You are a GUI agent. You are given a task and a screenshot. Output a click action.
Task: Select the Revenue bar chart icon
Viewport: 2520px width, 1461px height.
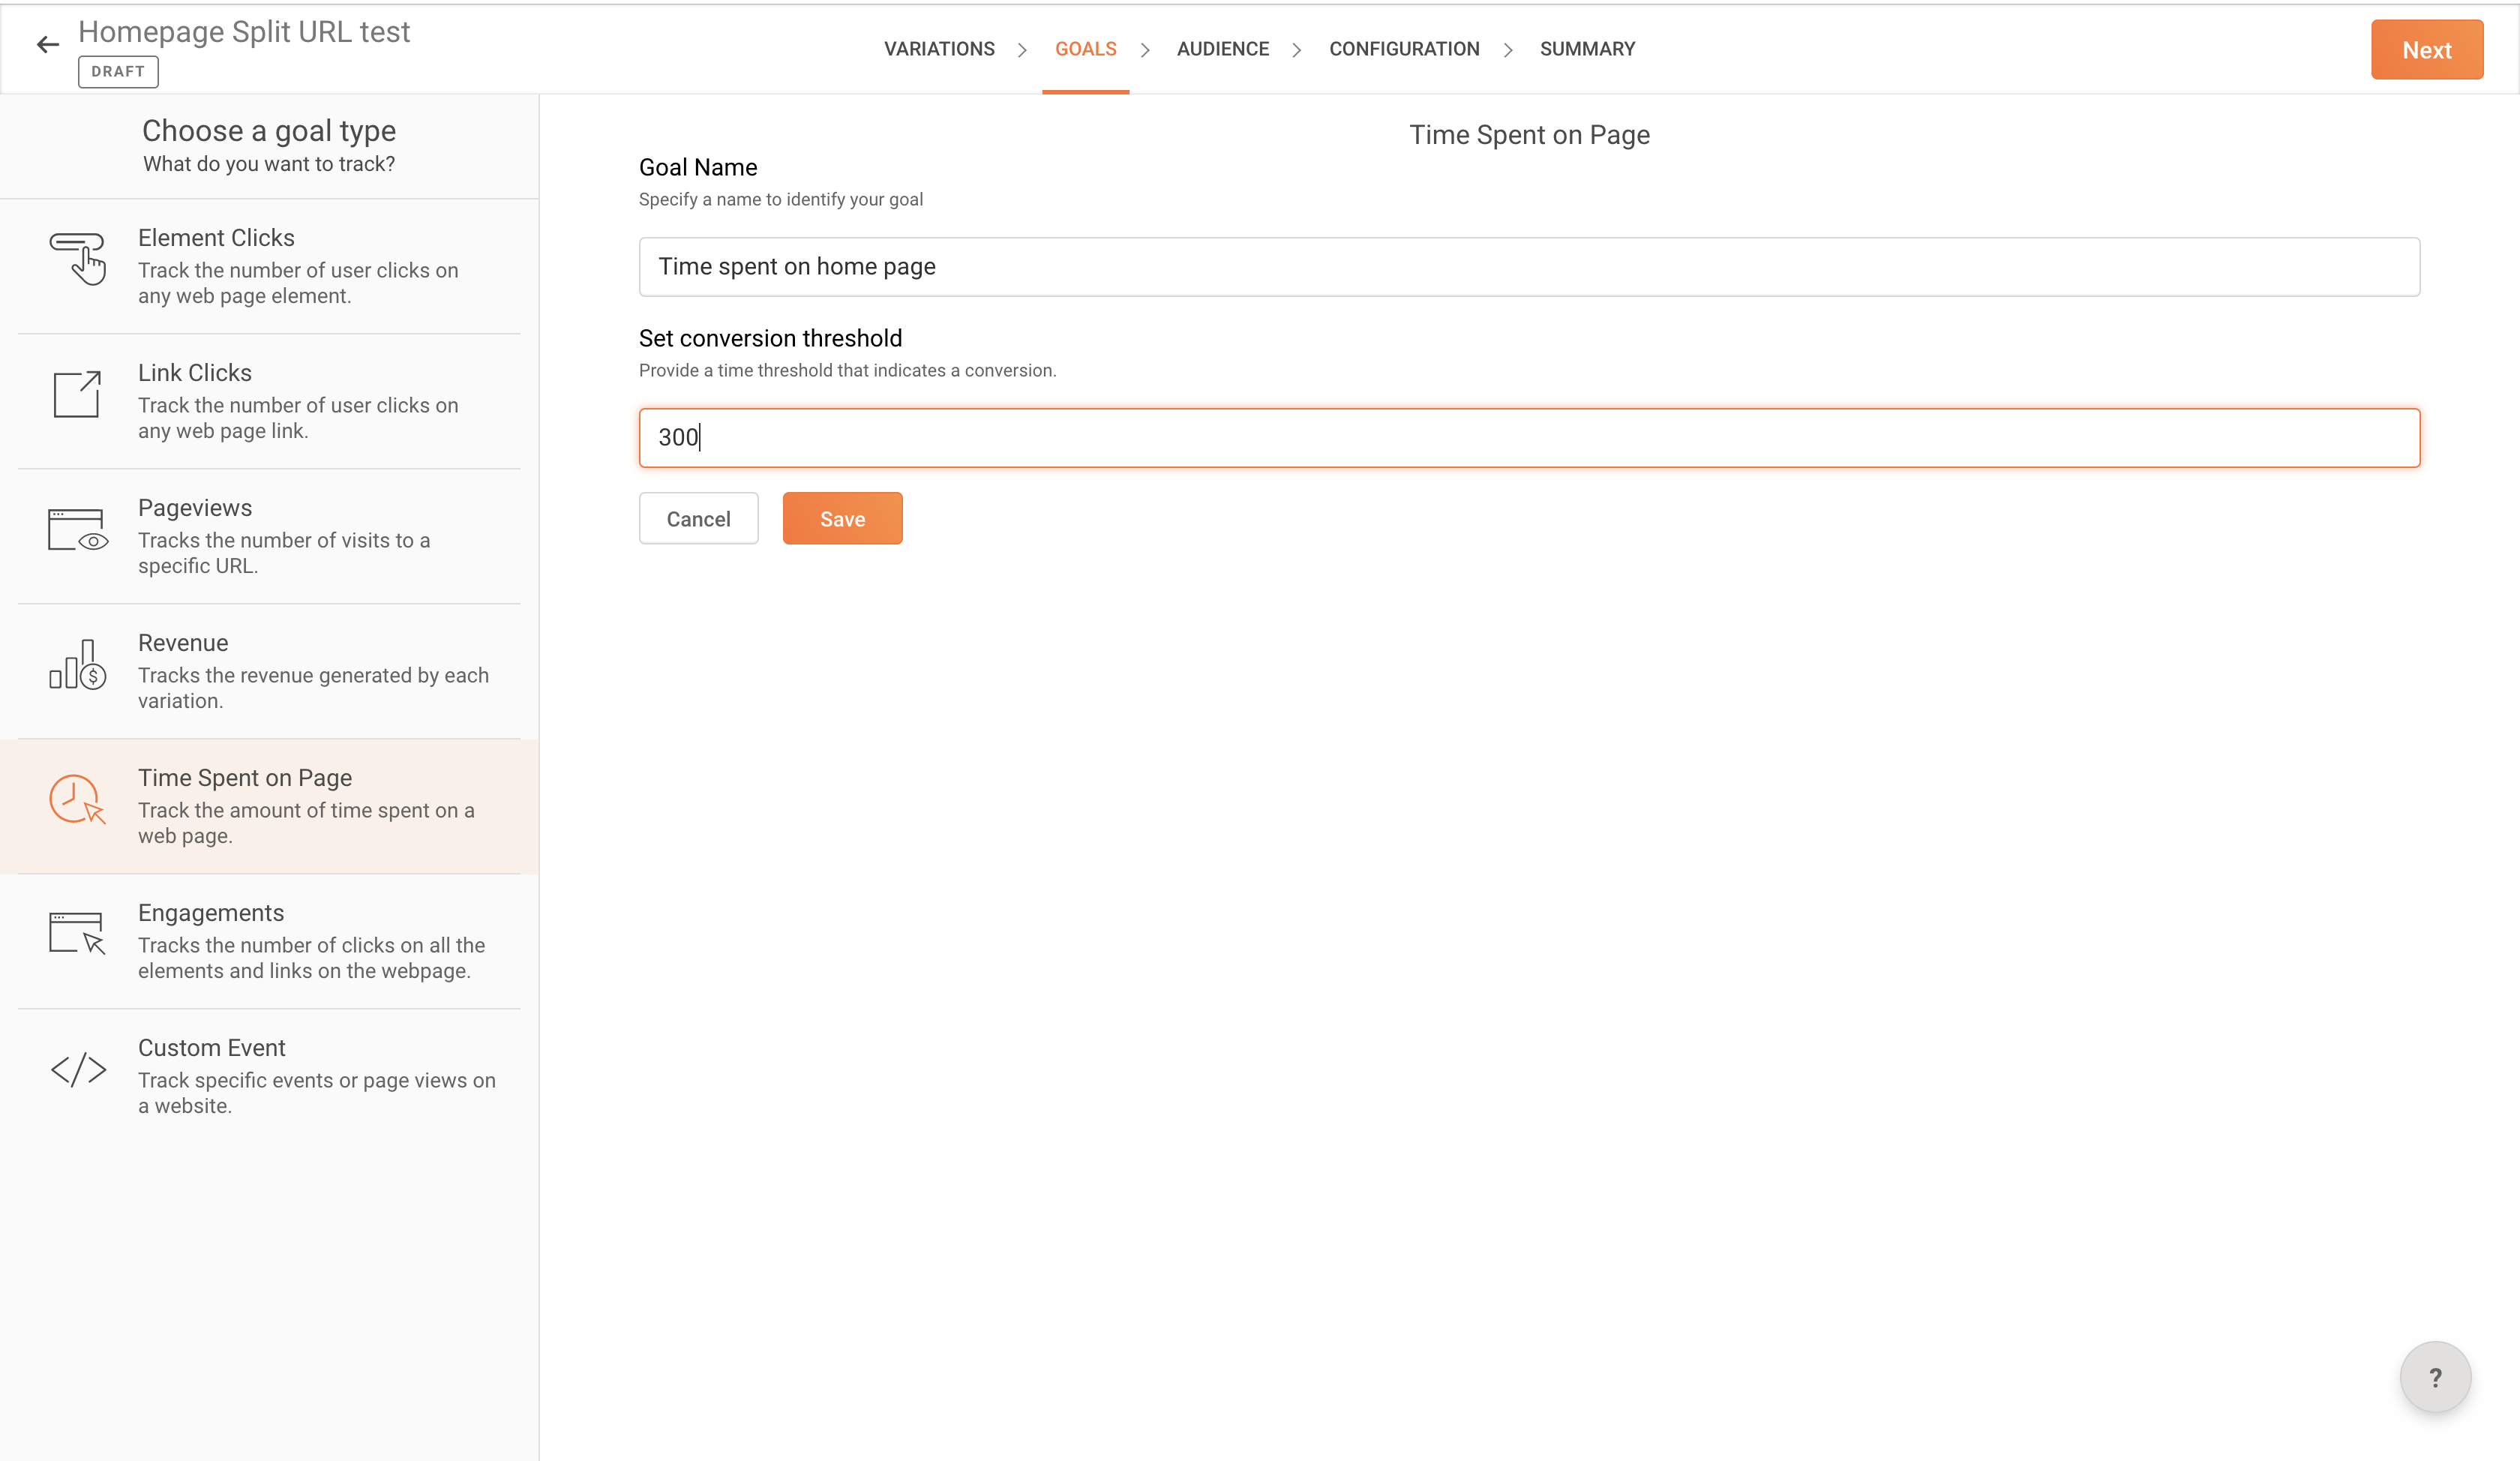77,665
